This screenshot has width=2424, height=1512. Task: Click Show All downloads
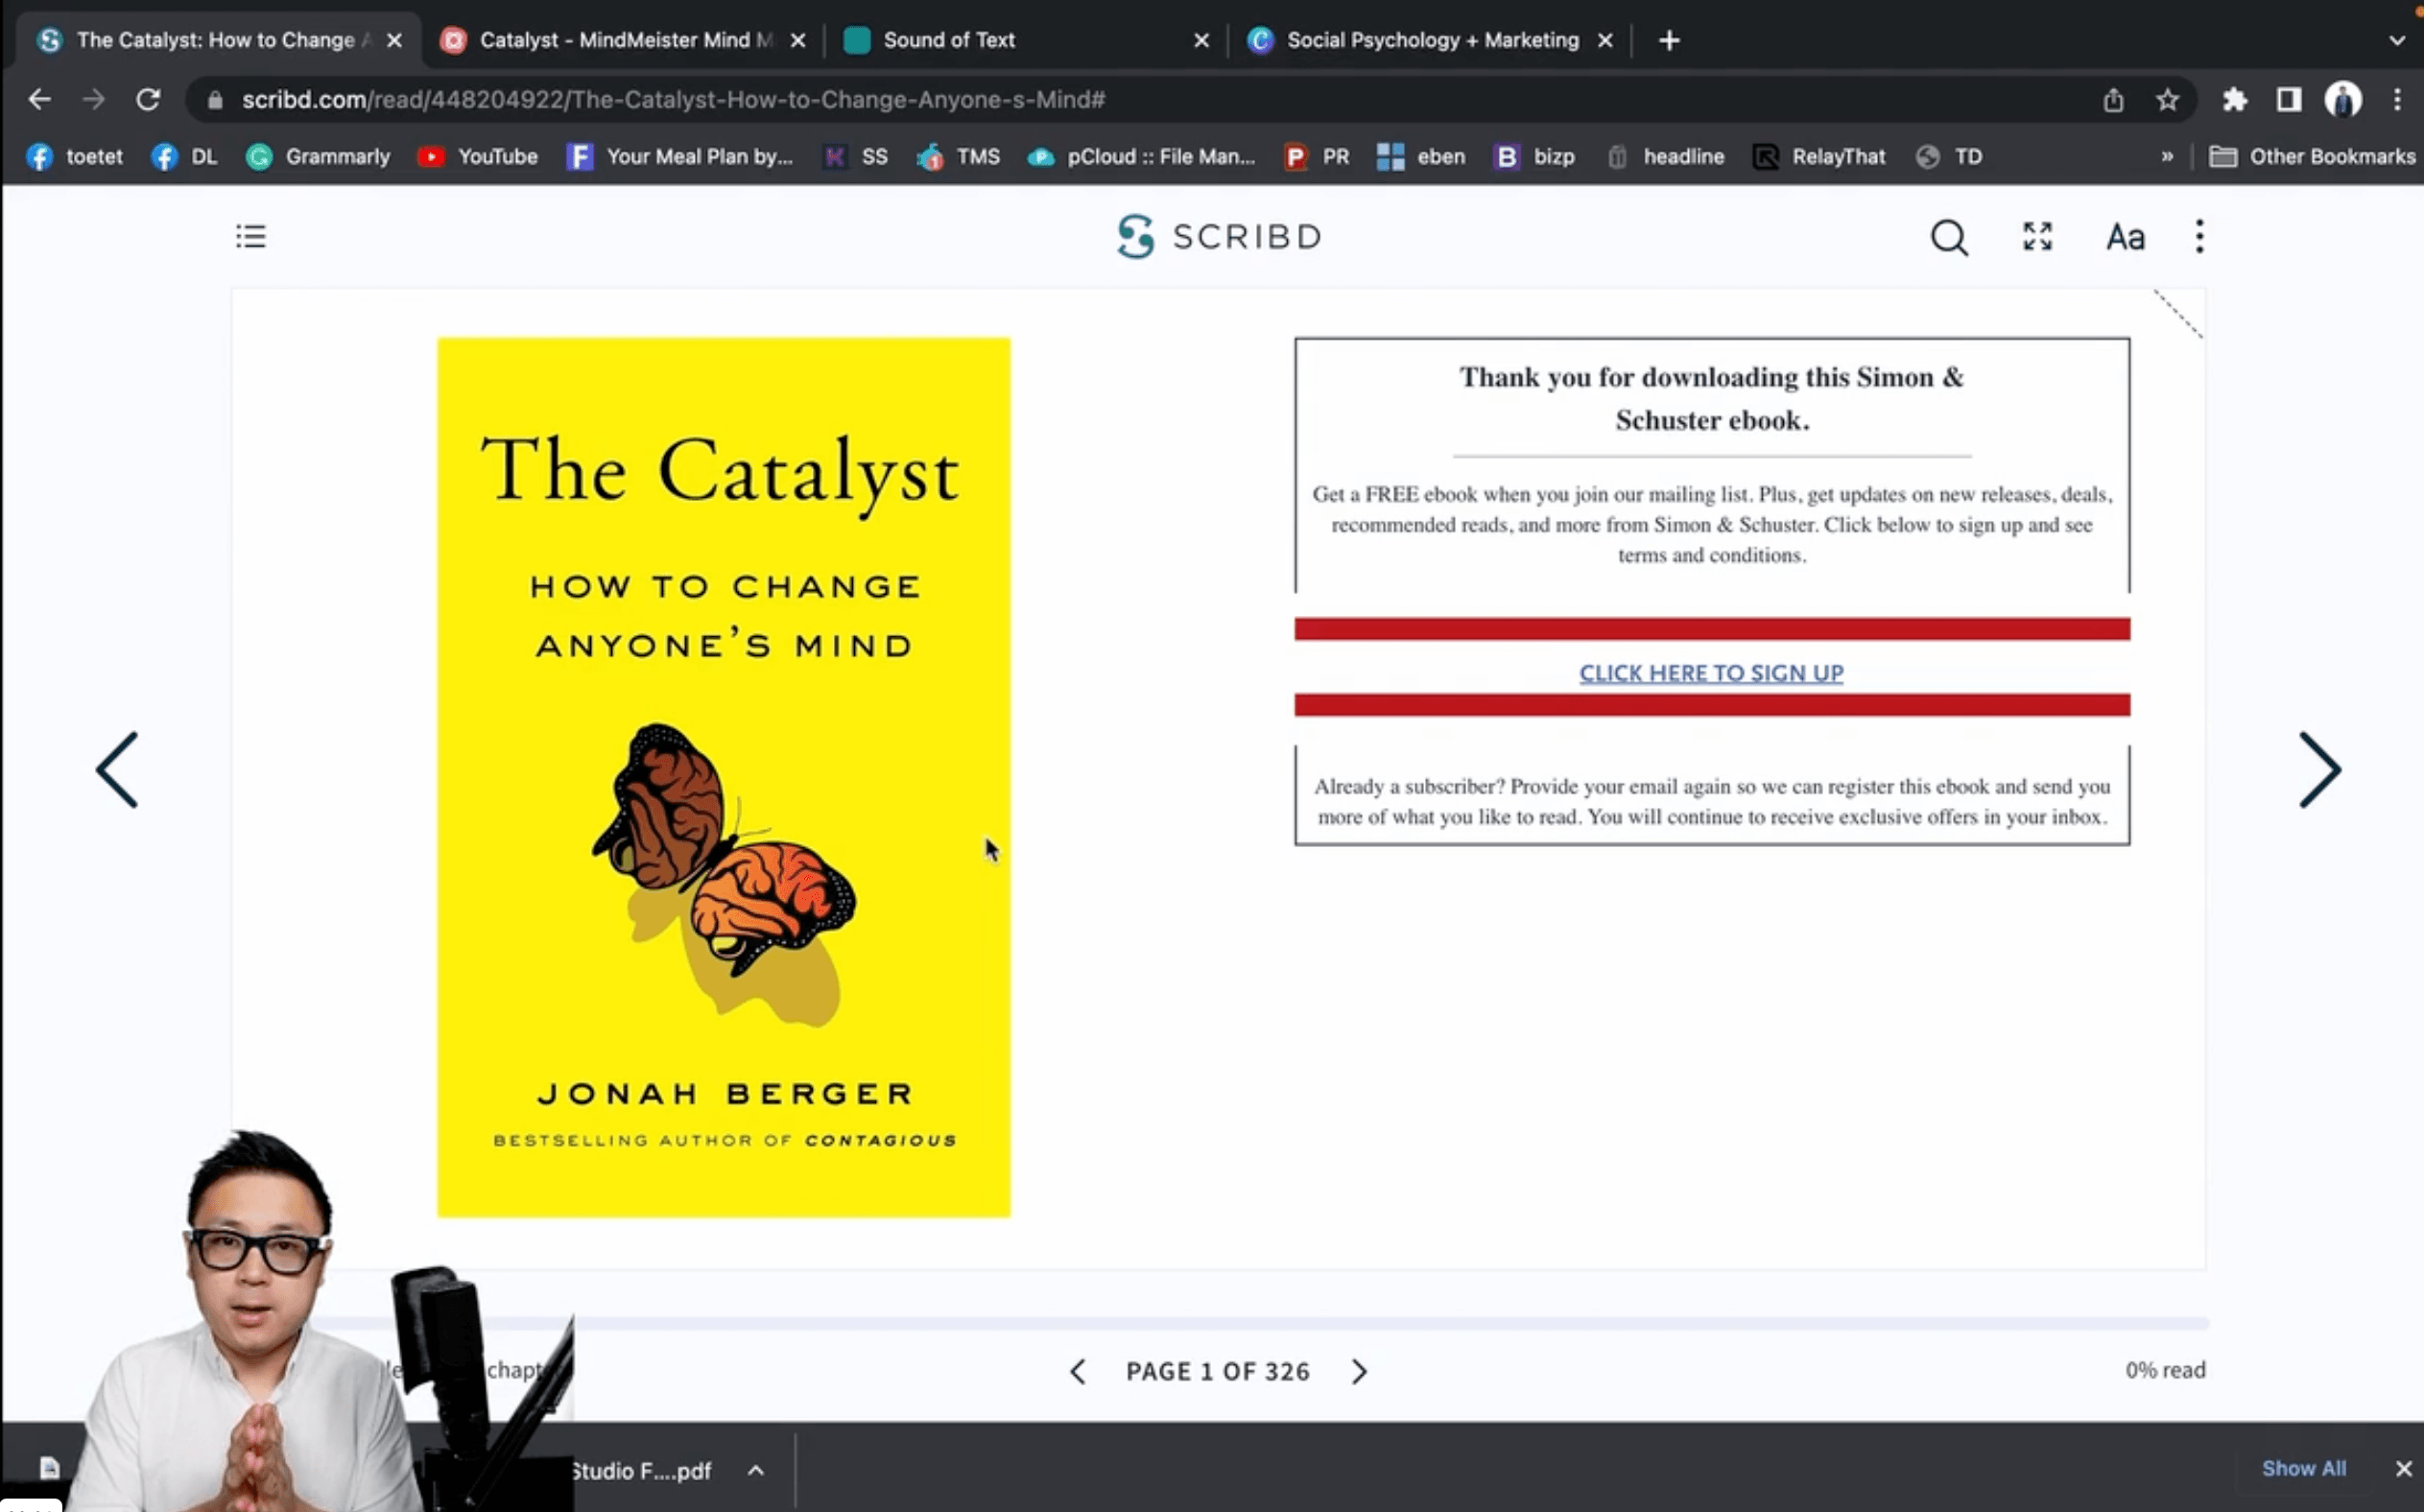point(2303,1468)
